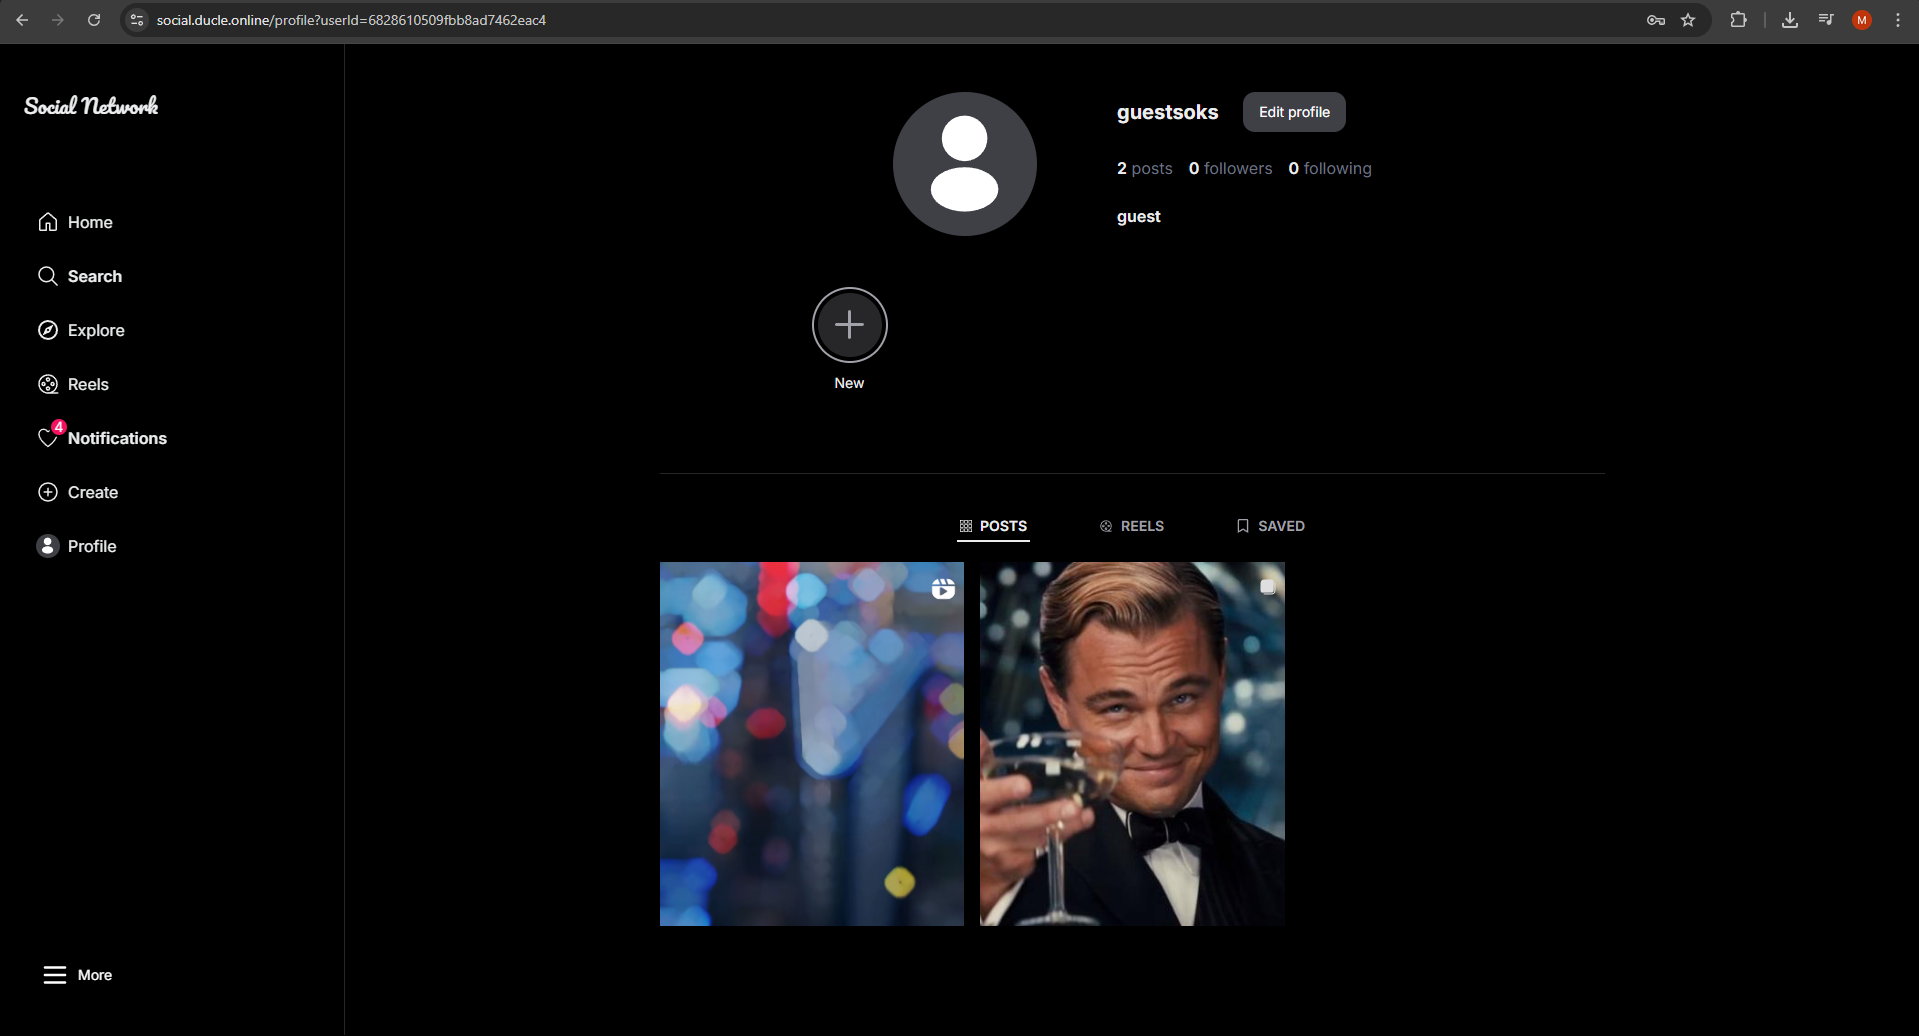Open Notifications heart icon with badge
Screen dimensions: 1919x1036
tap(49, 436)
